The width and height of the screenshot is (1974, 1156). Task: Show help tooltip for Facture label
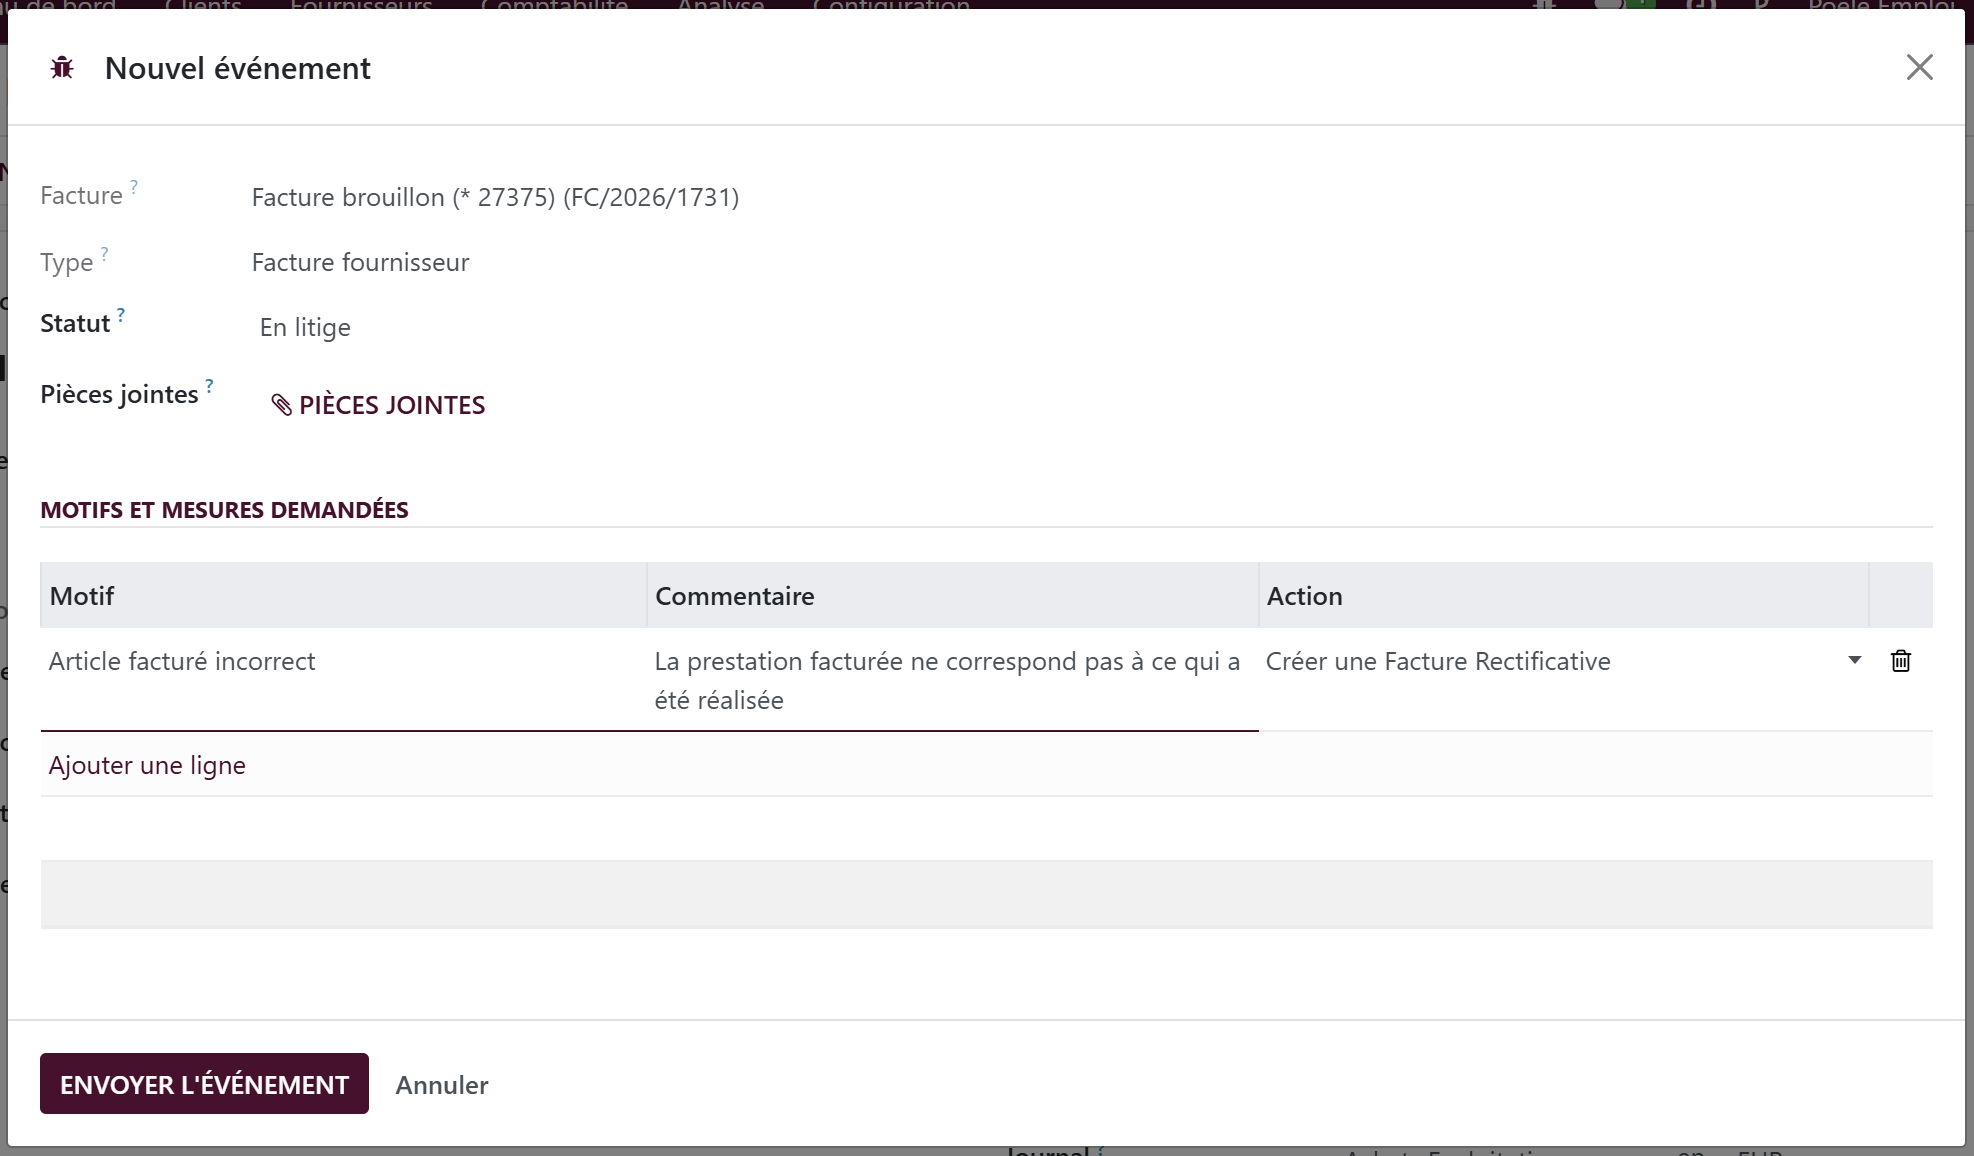pos(134,186)
